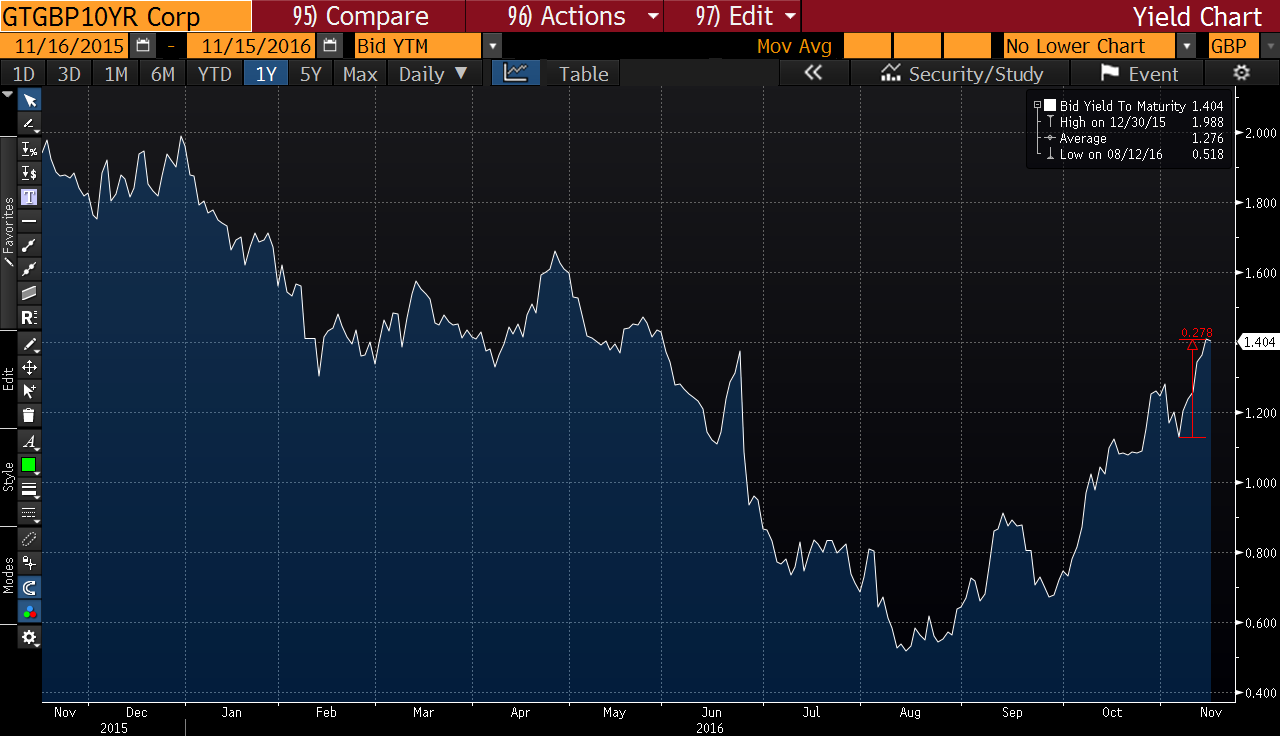This screenshot has height=736, width=1280.
Task: Toggle the lock crosshair mode
Action: (x=30, y=563)
